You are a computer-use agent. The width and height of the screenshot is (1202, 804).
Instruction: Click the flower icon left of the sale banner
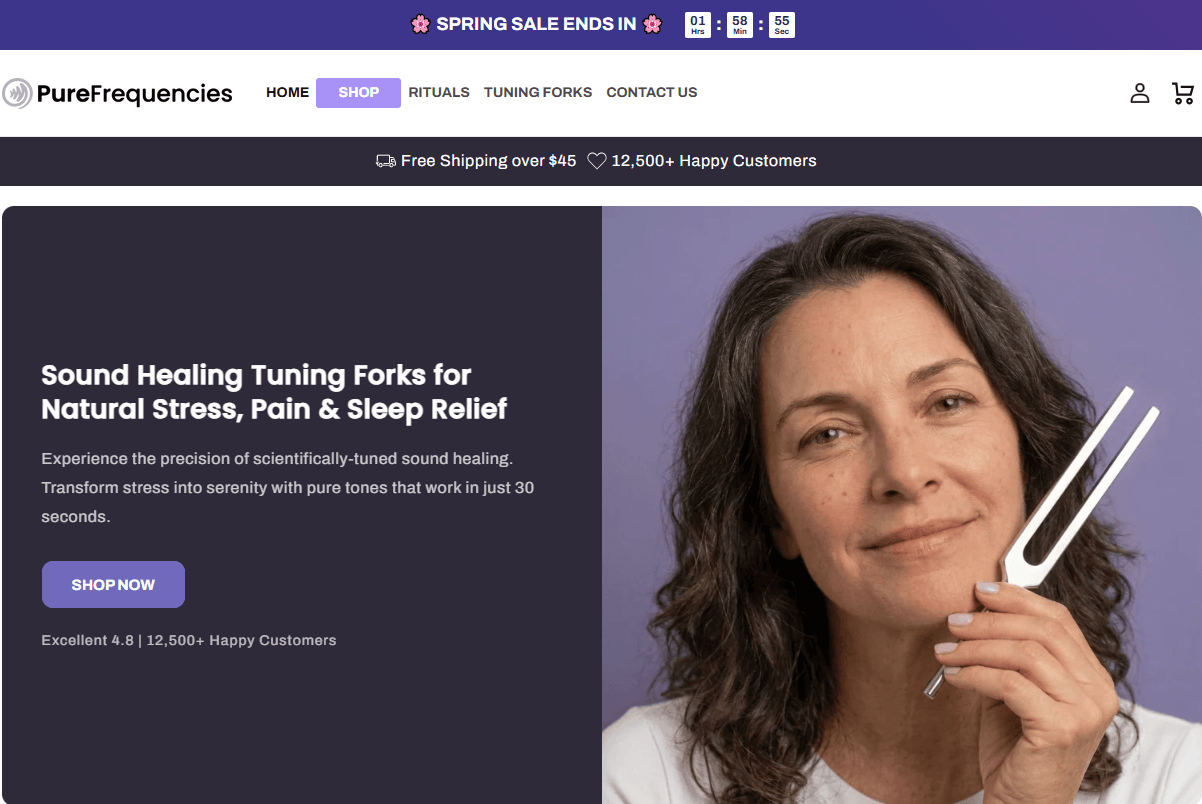(419, 23)
